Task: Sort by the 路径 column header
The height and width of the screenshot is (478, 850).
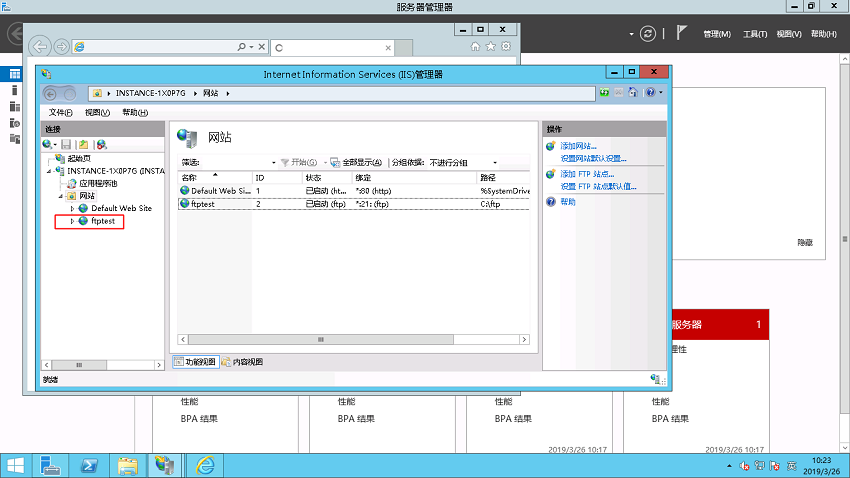Action: 503,178
